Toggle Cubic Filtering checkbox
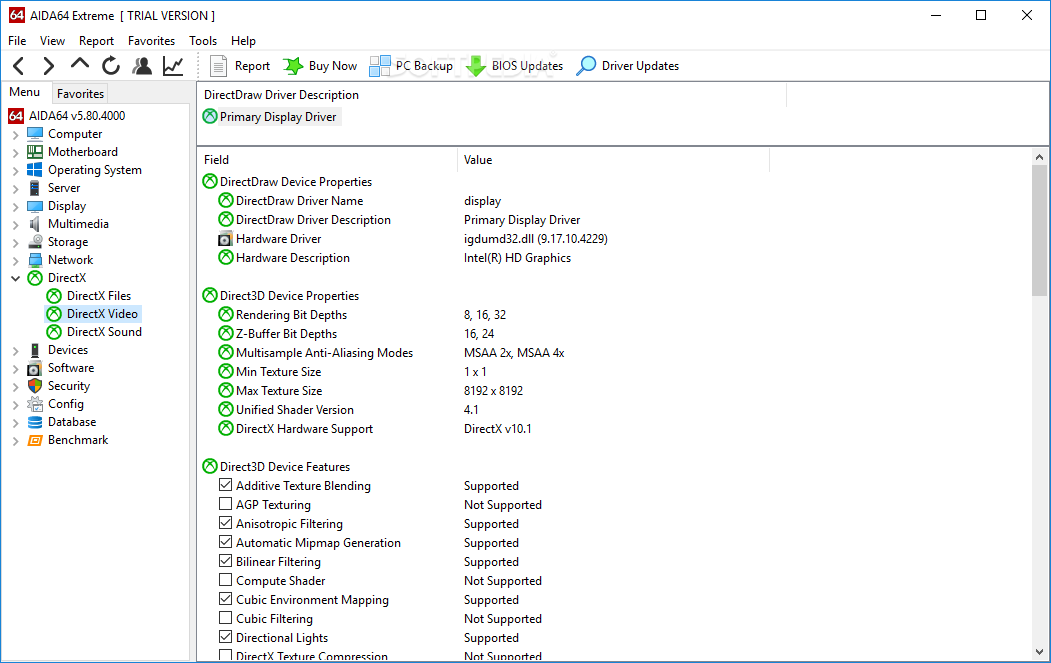 coord(226,617)
